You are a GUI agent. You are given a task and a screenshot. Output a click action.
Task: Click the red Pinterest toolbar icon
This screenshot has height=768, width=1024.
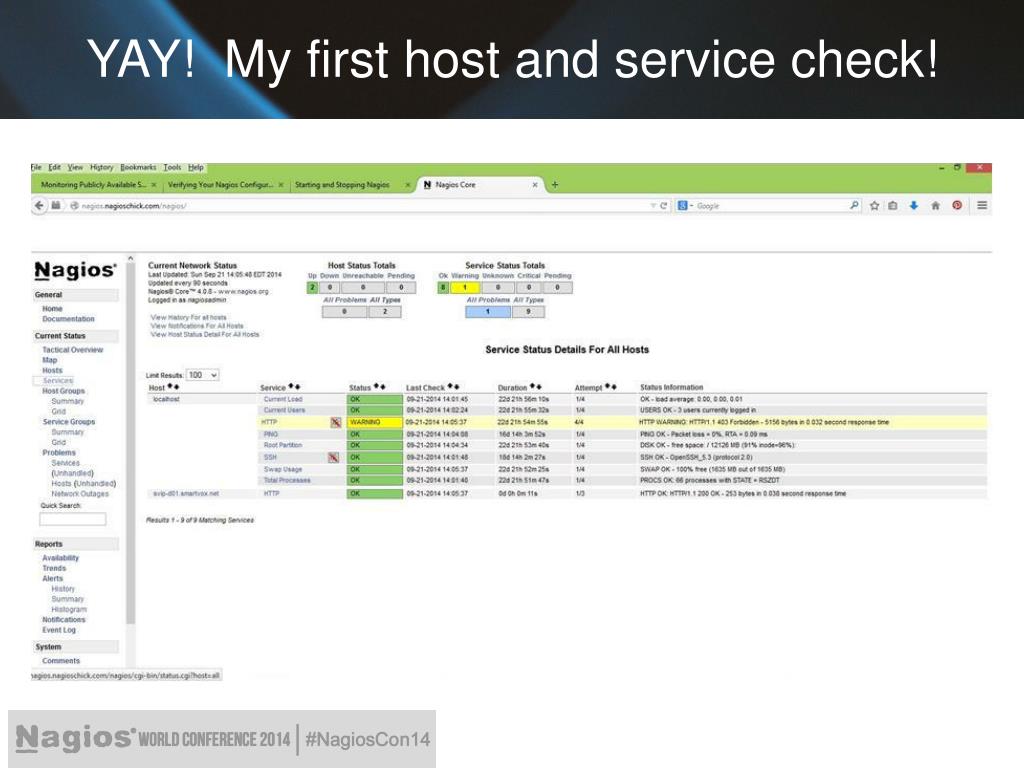pos(957,206)
